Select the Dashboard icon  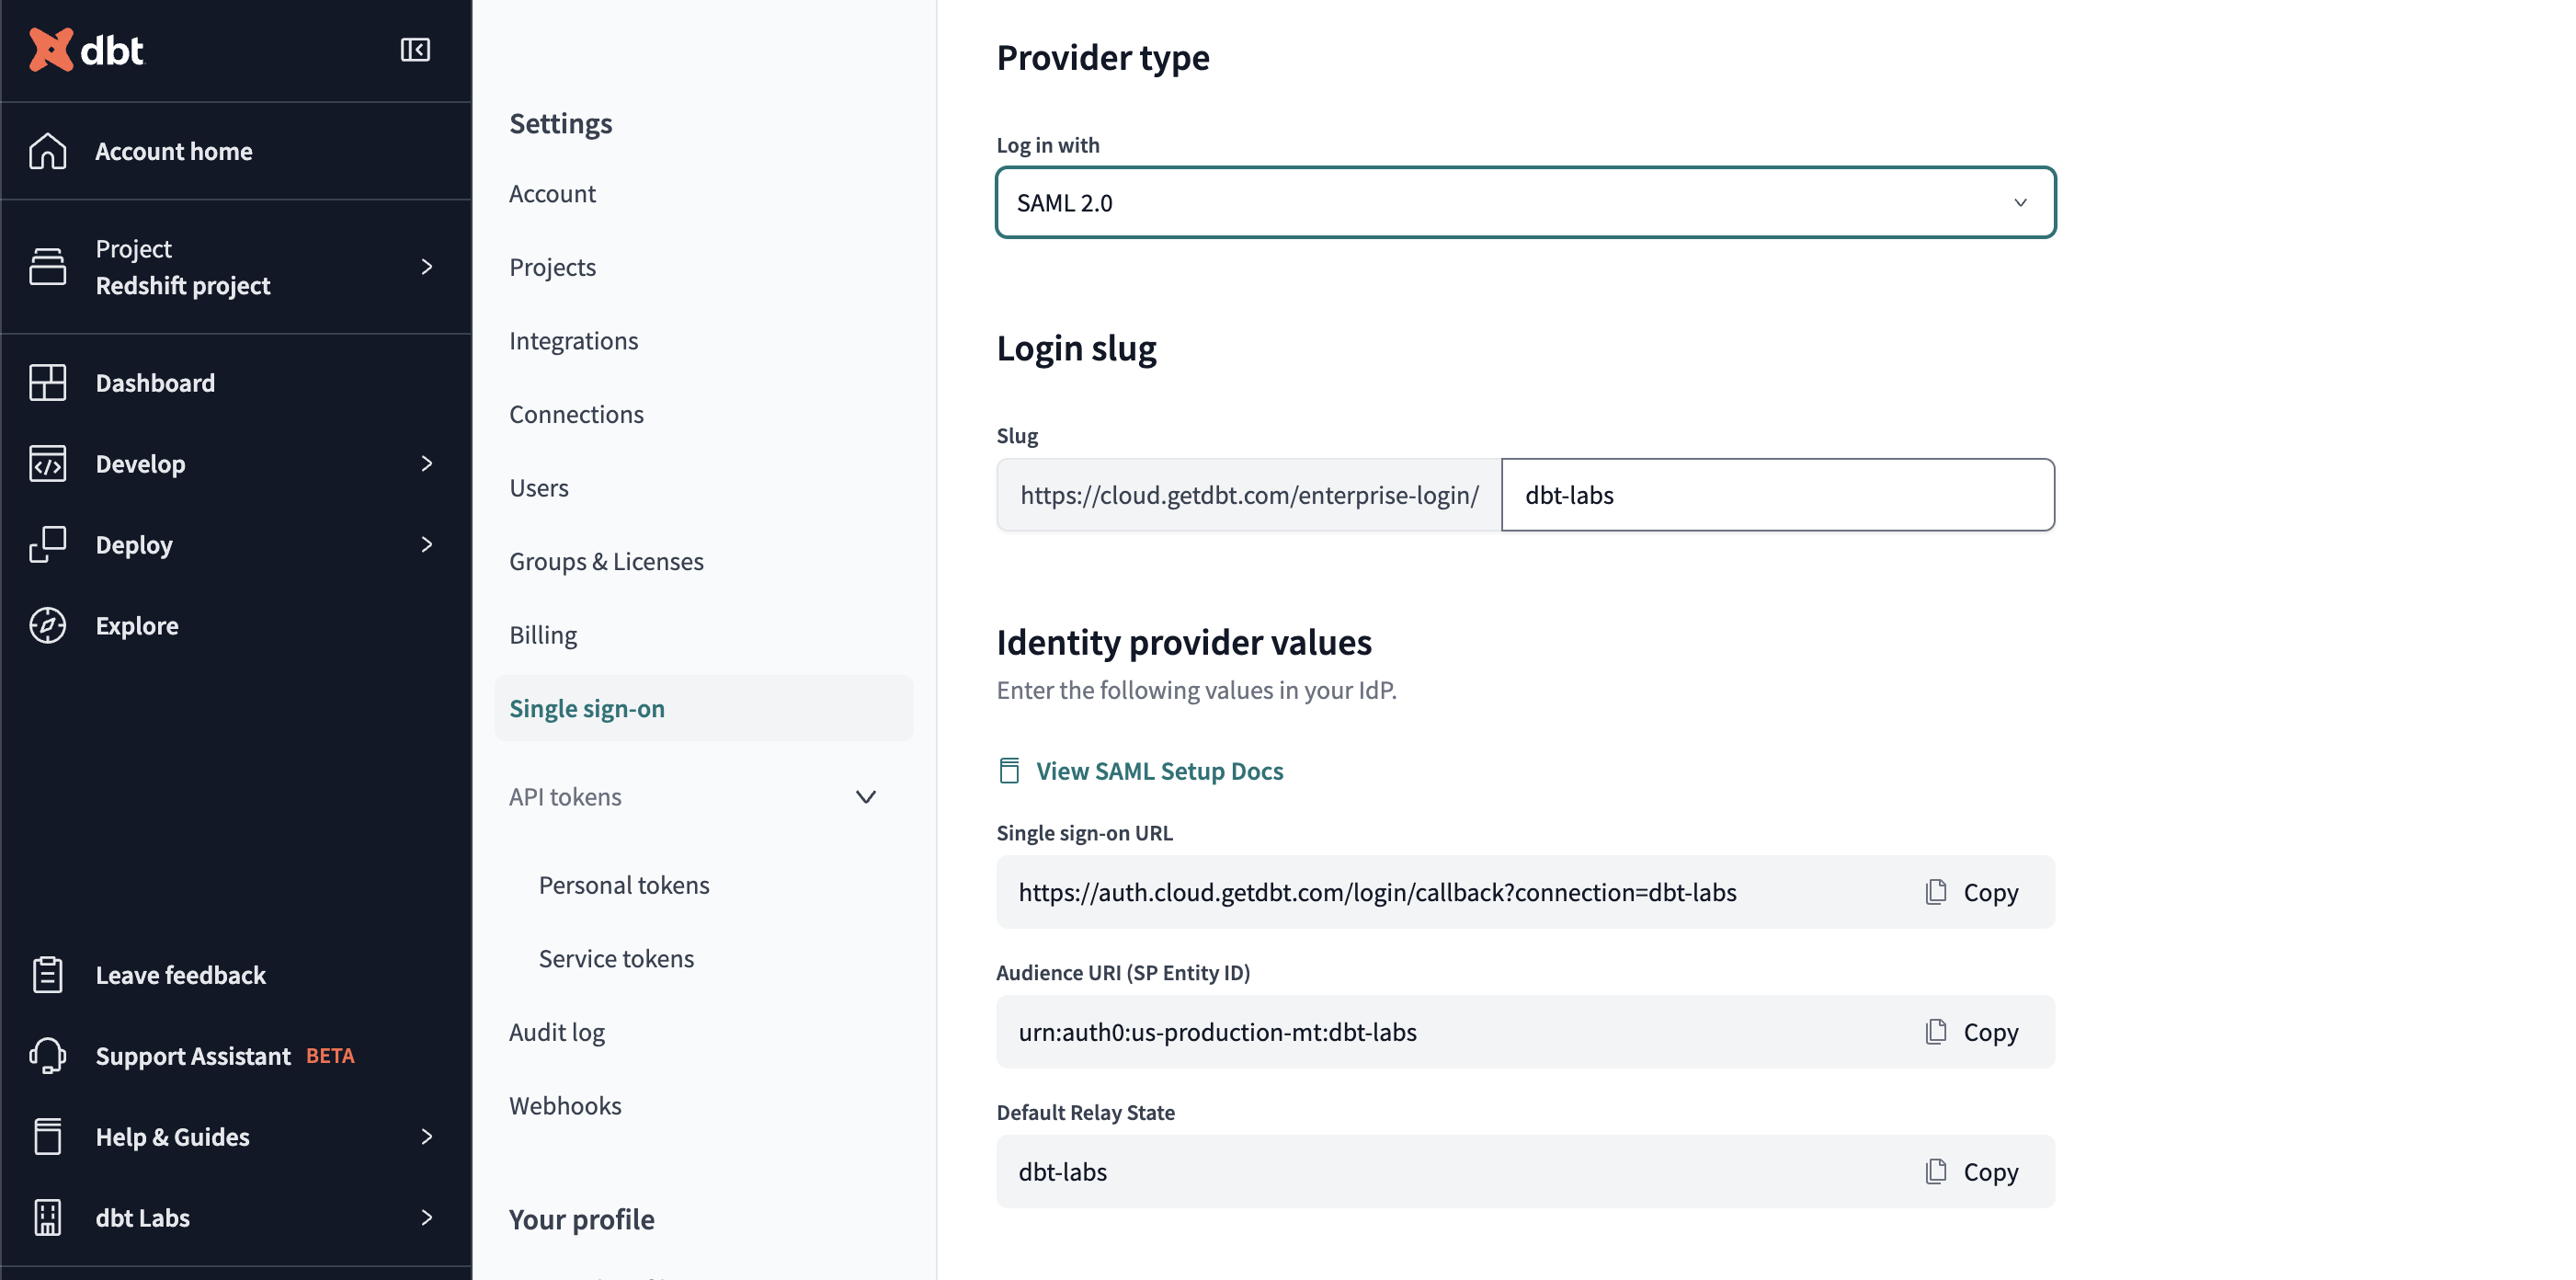(x=47, y=382)
